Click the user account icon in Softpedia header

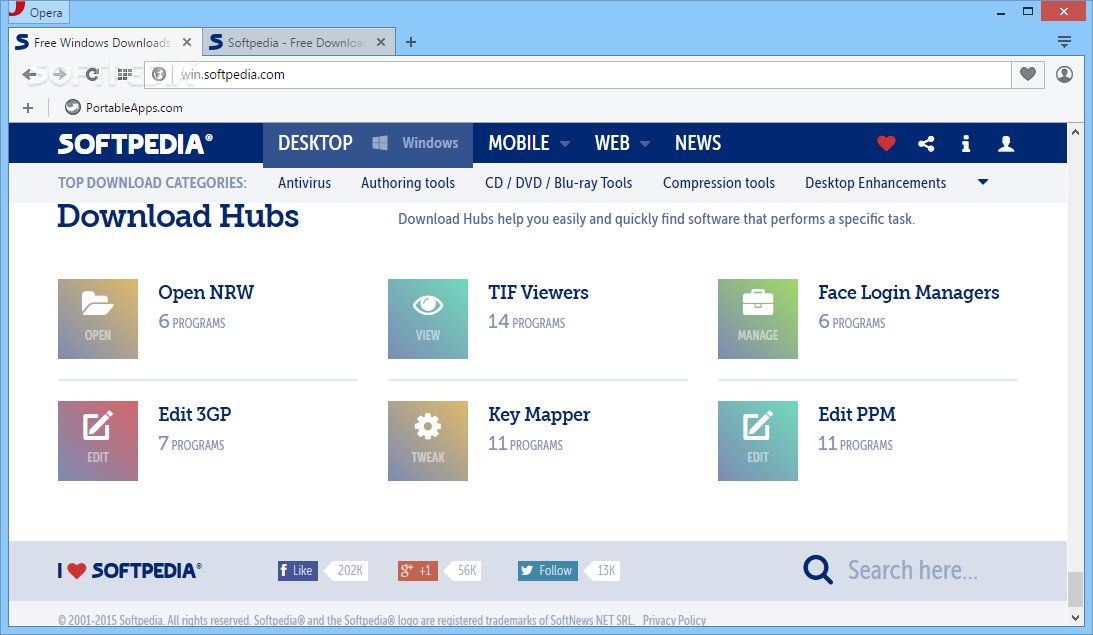click(x=1006, y=144)
